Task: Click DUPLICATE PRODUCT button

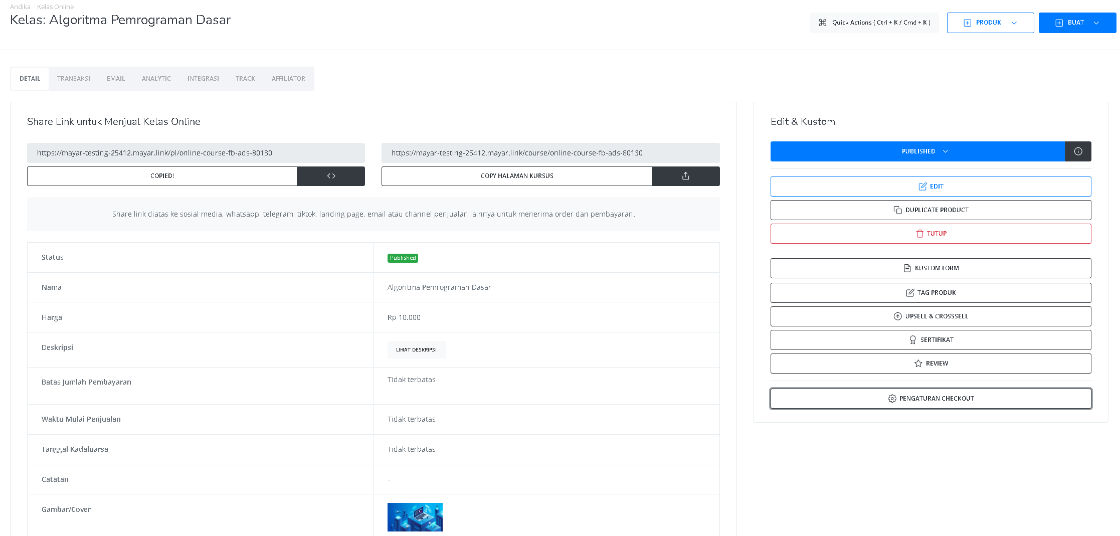Action: (931, 210)
